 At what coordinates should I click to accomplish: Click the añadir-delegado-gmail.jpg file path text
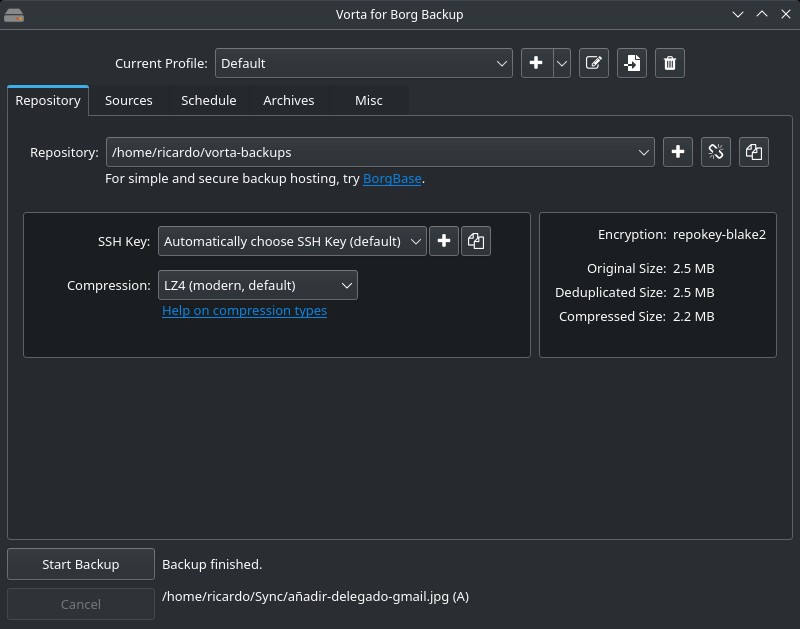315,597
